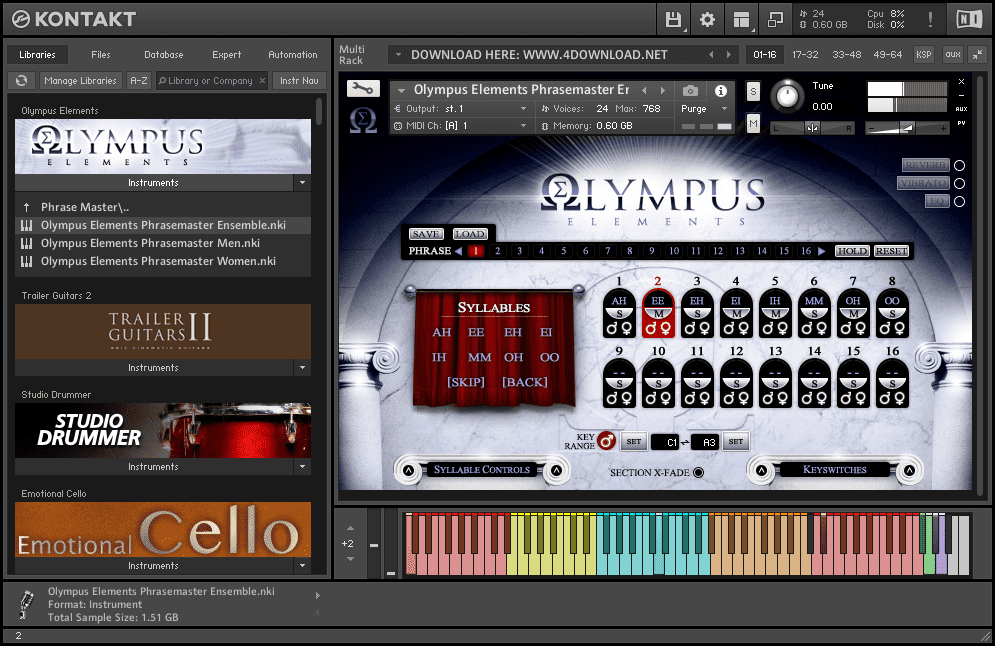Switch to the Automation tab

click(293, 55)
